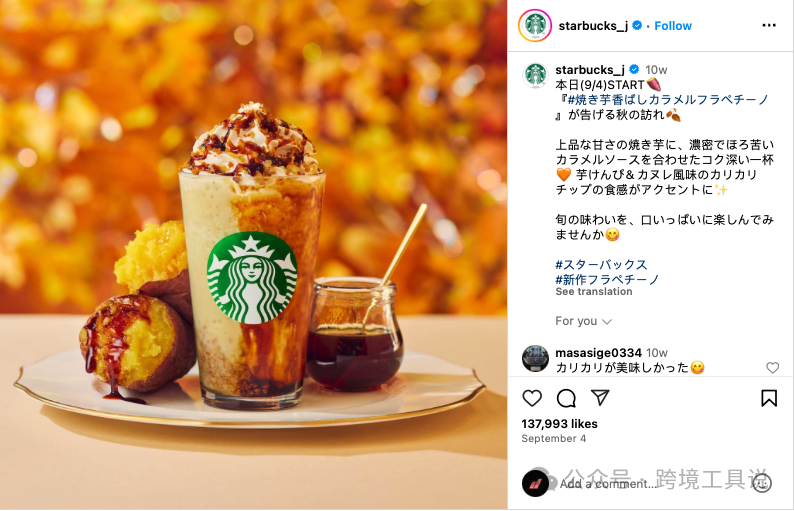The image size is (794, 511).
Task: Like masasige0334's comment with the small heart
Action: tap(772, 368)
